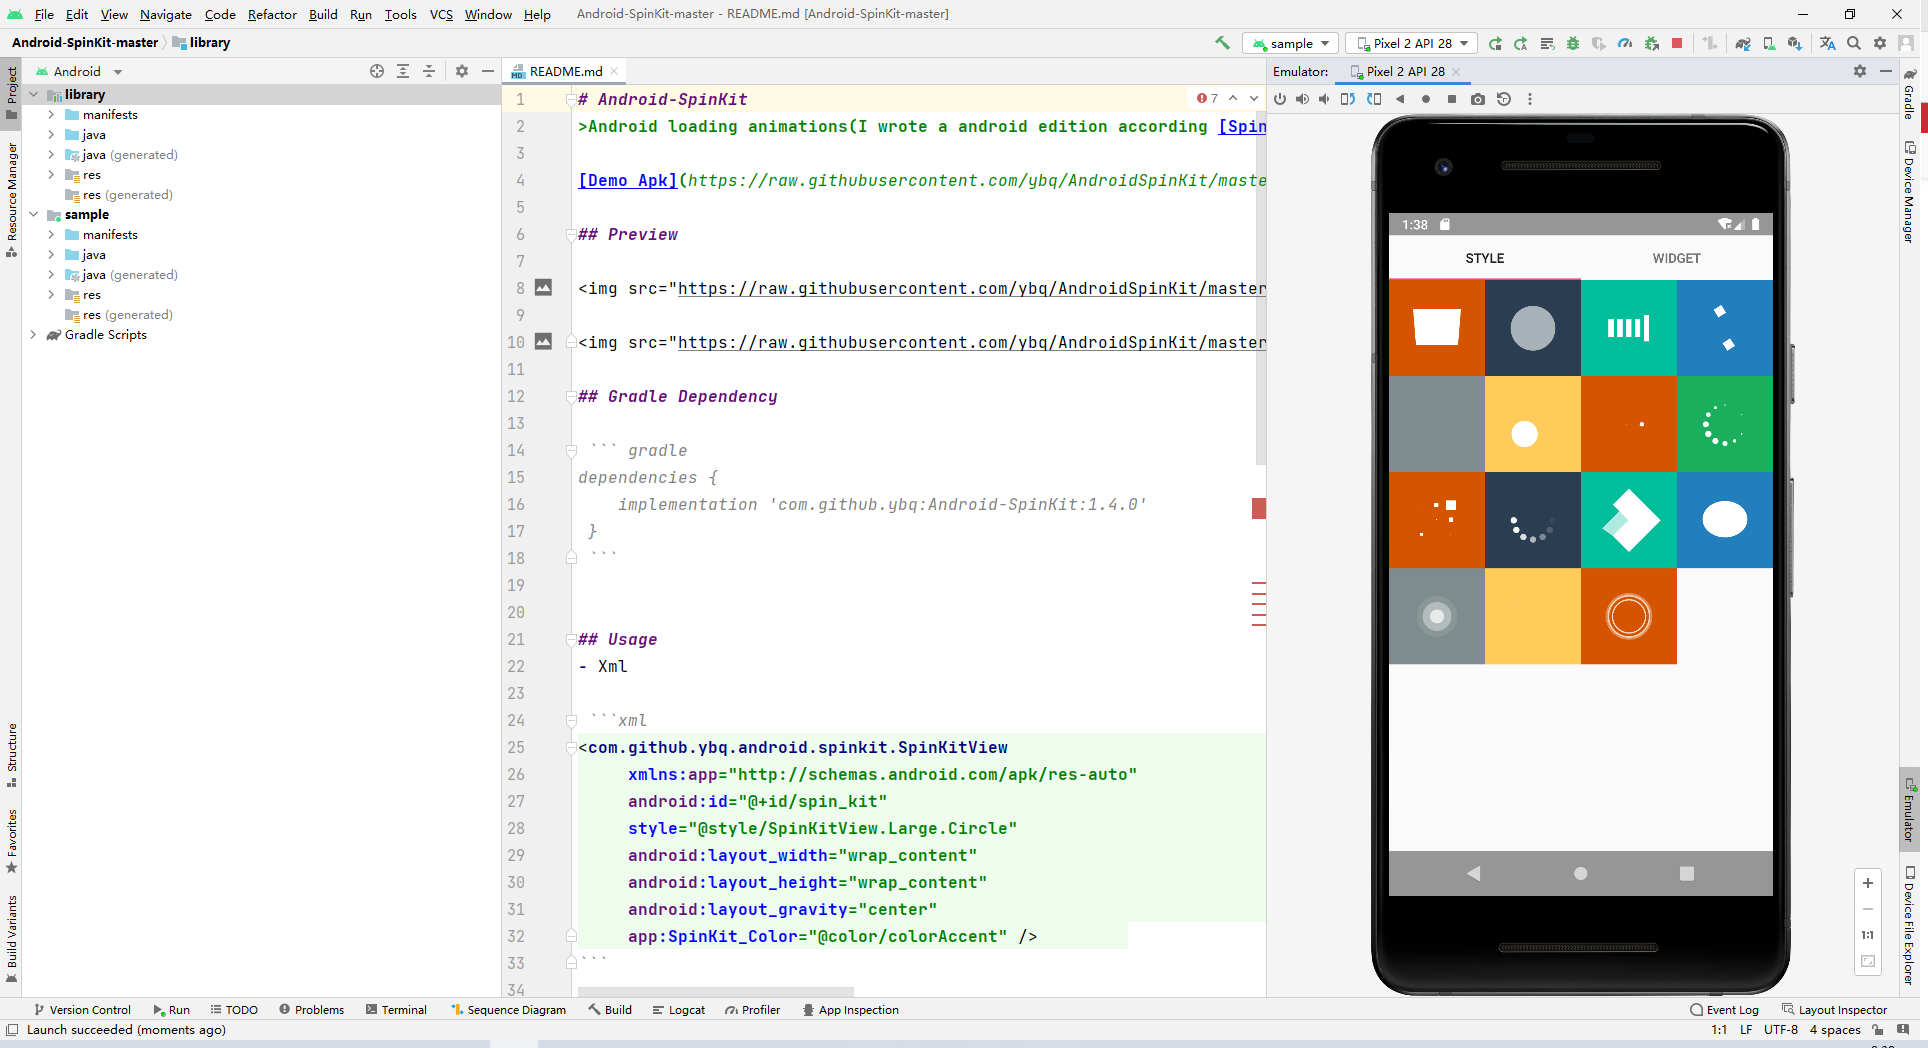
Task: Click Select Opened File target icon
Action: [x=377, y=71]
